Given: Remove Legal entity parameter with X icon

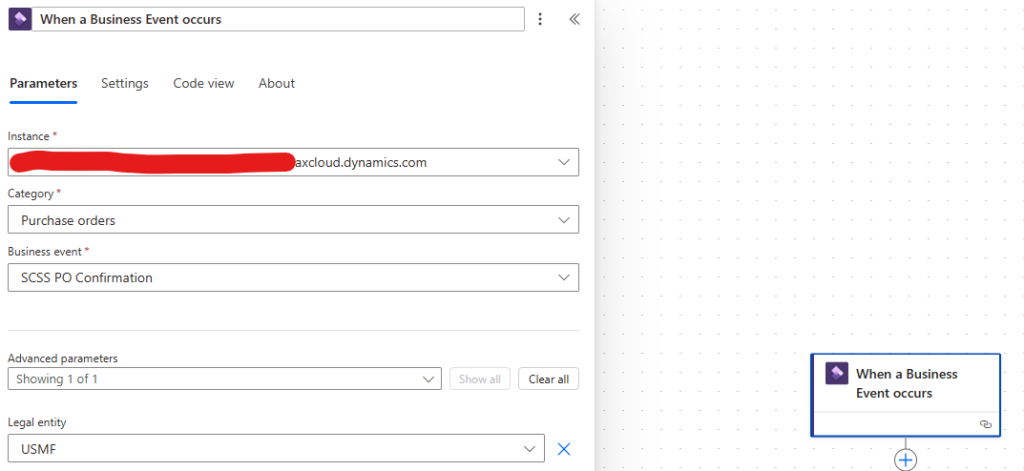Looking at the screenshot, I should (564, 449).
